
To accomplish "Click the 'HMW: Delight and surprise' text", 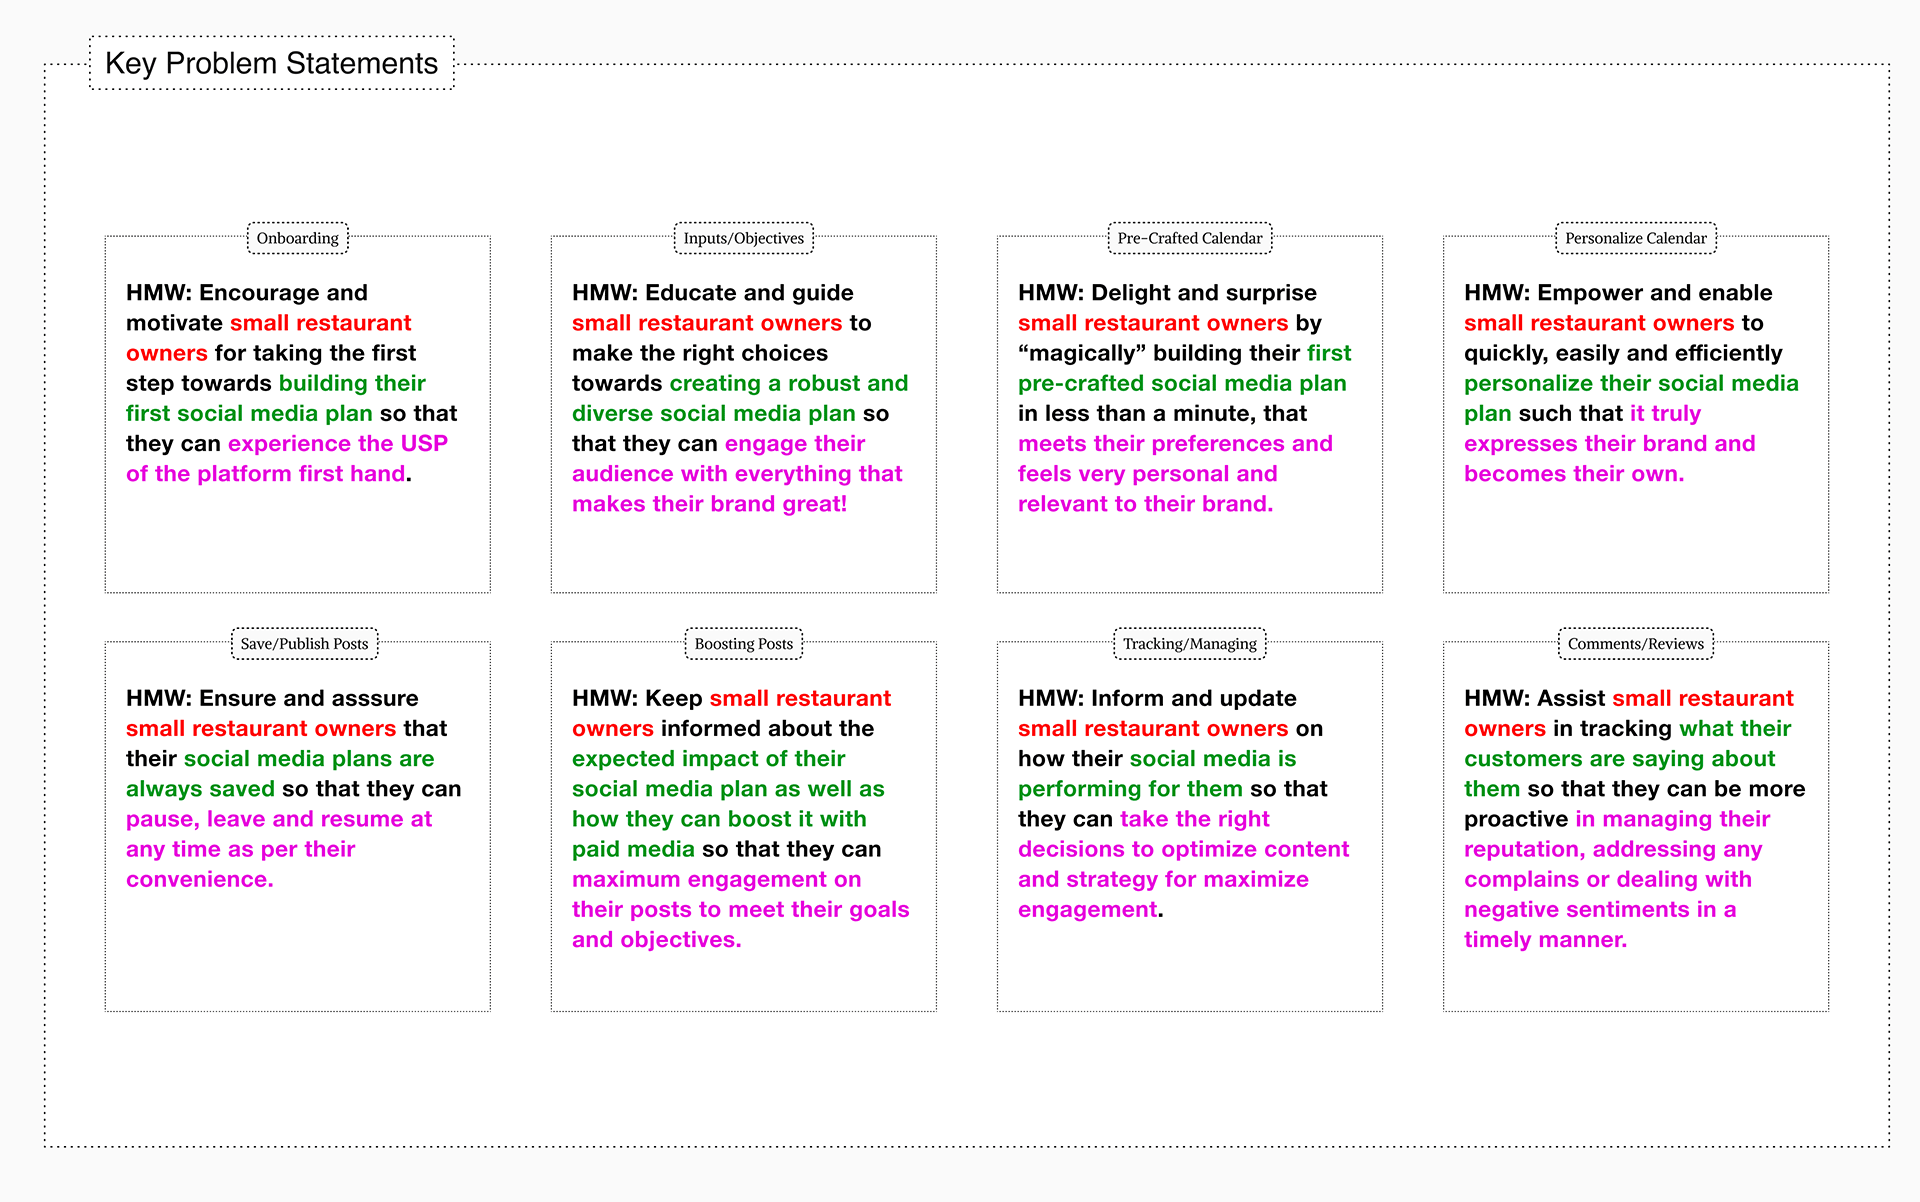I will [x=1167, y=293].
